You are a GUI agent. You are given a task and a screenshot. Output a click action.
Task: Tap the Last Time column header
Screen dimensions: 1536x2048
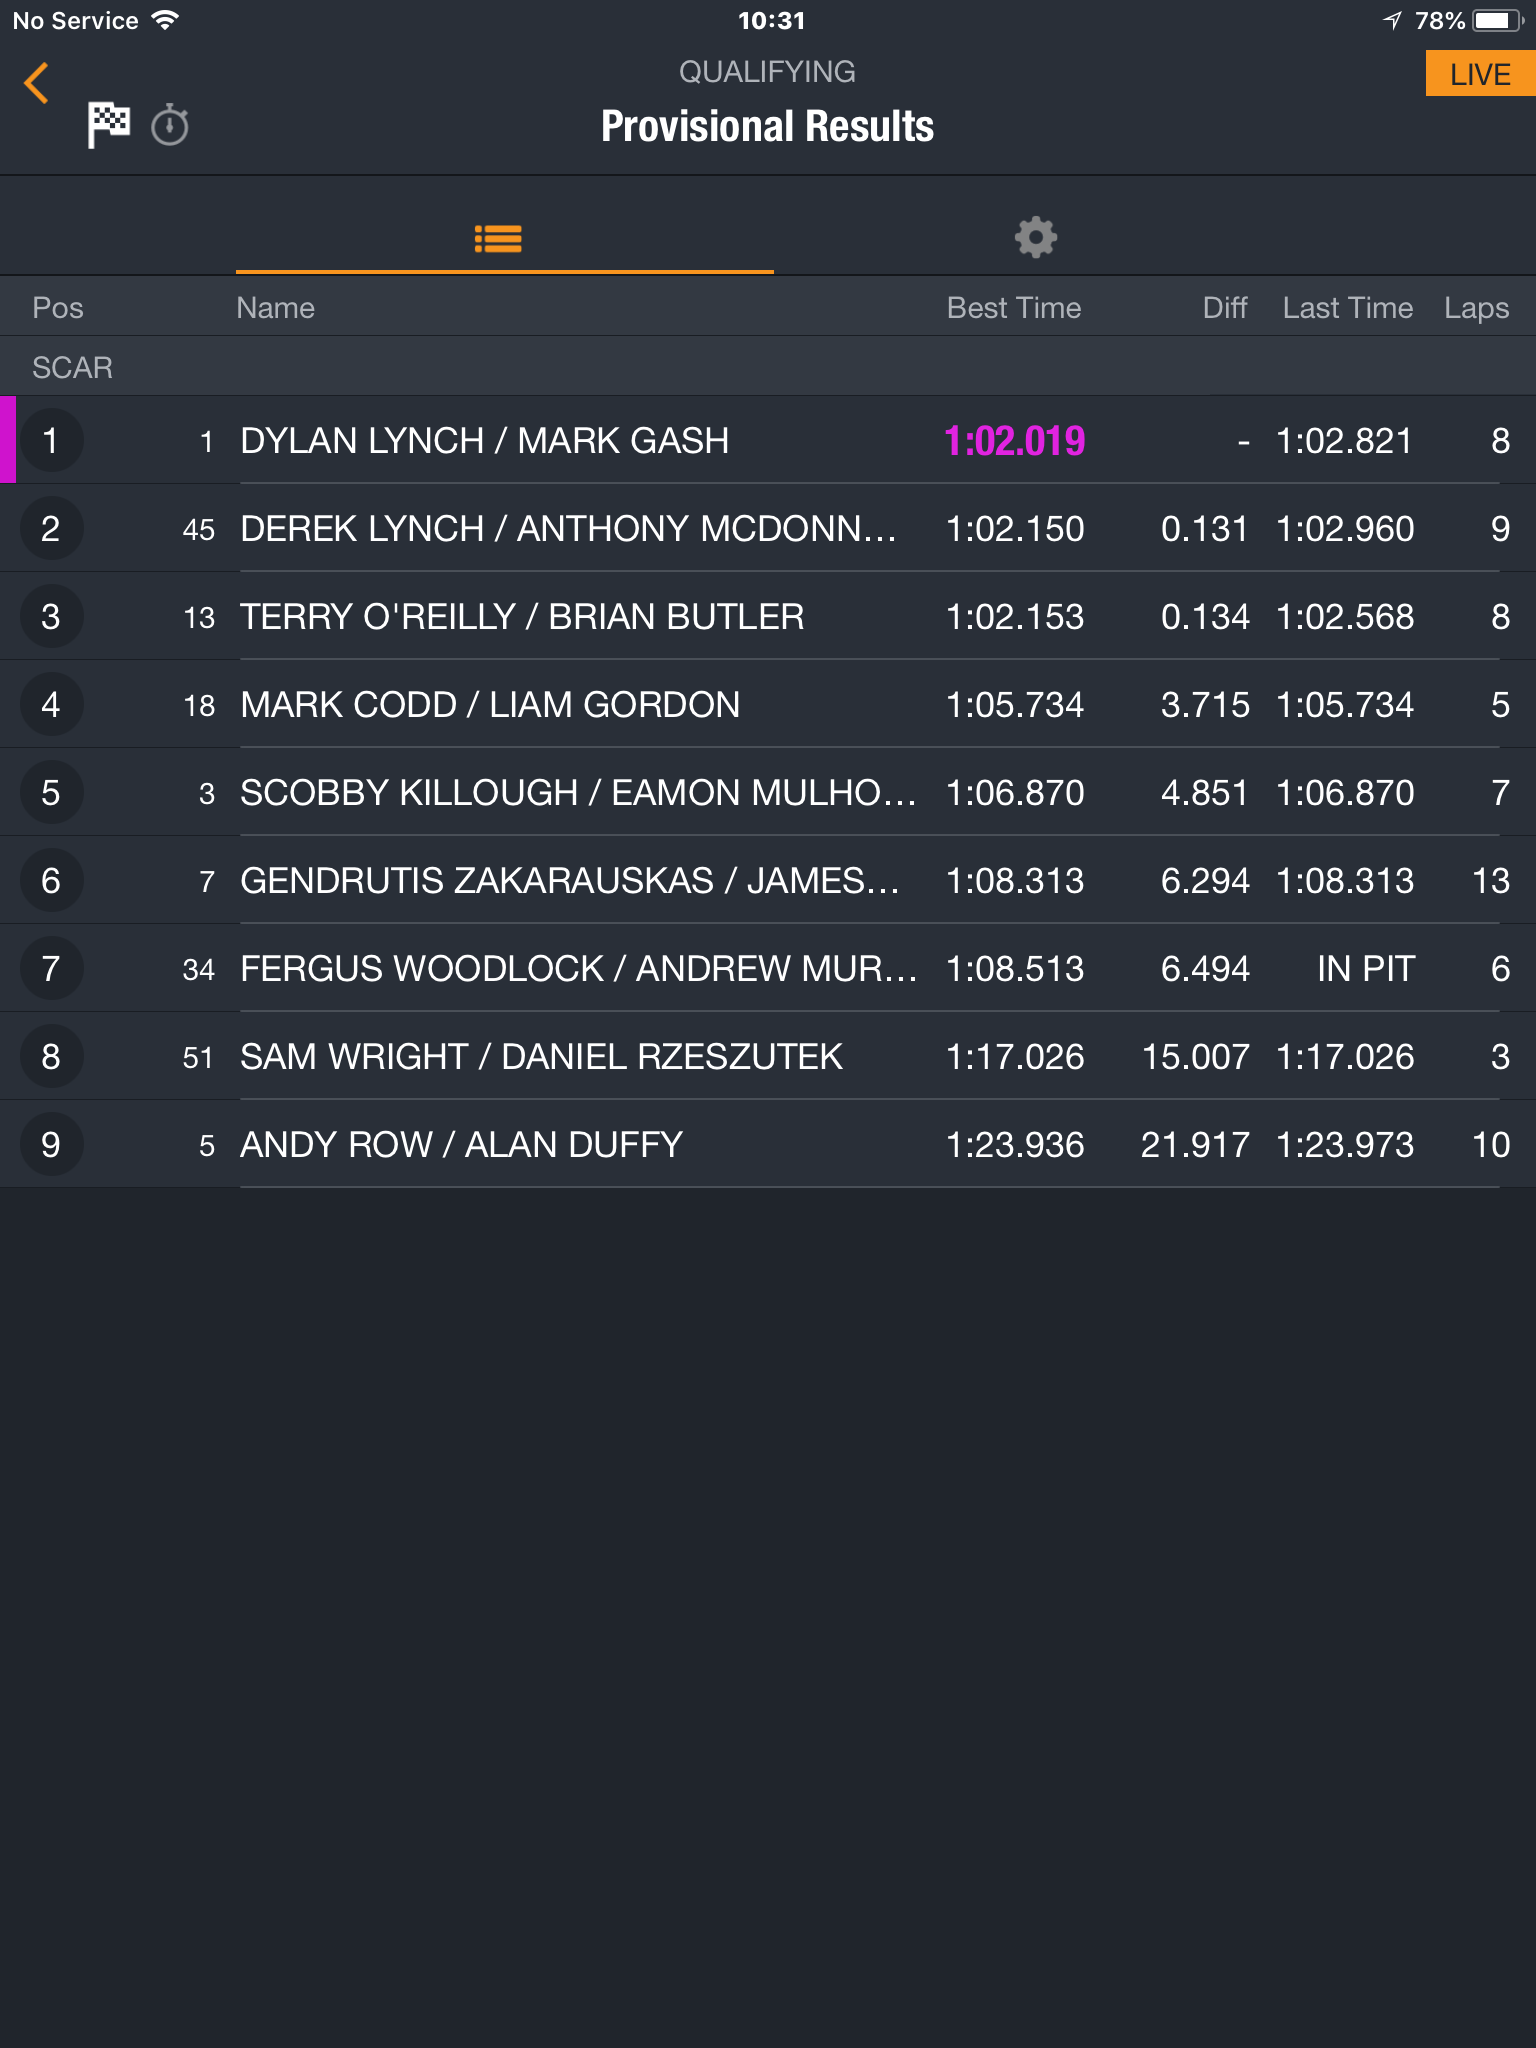1348,308
